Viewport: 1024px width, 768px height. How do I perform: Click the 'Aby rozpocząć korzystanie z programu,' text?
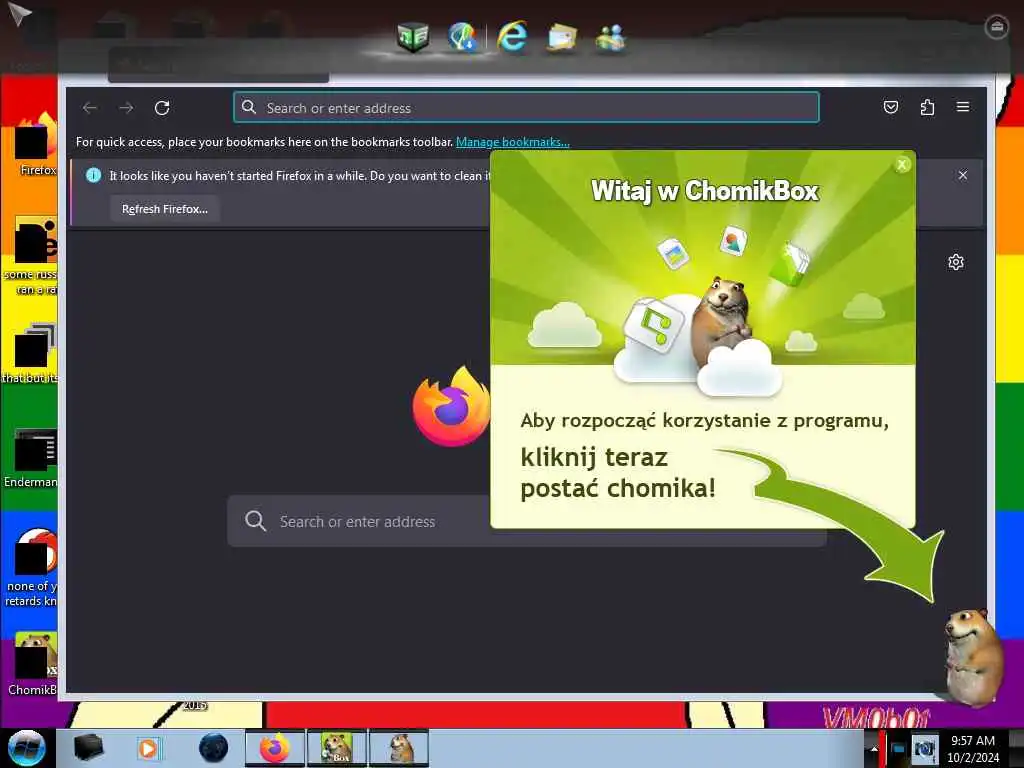pyautogui.click(x=704, y=421)
